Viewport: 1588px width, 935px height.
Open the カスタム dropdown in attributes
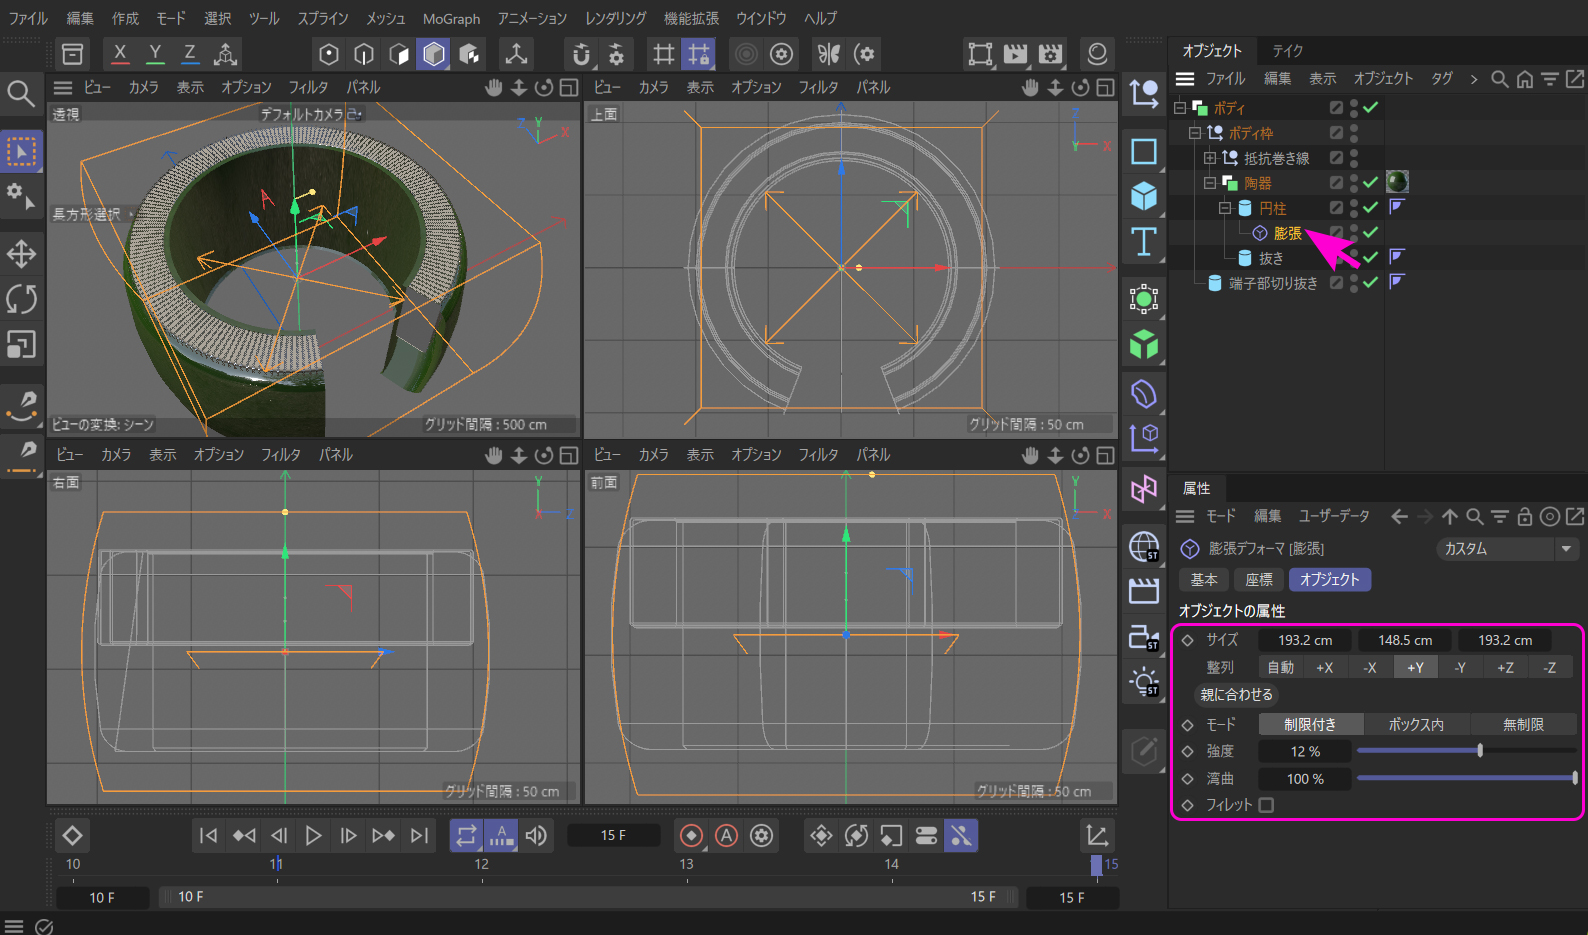point(1507,549)
